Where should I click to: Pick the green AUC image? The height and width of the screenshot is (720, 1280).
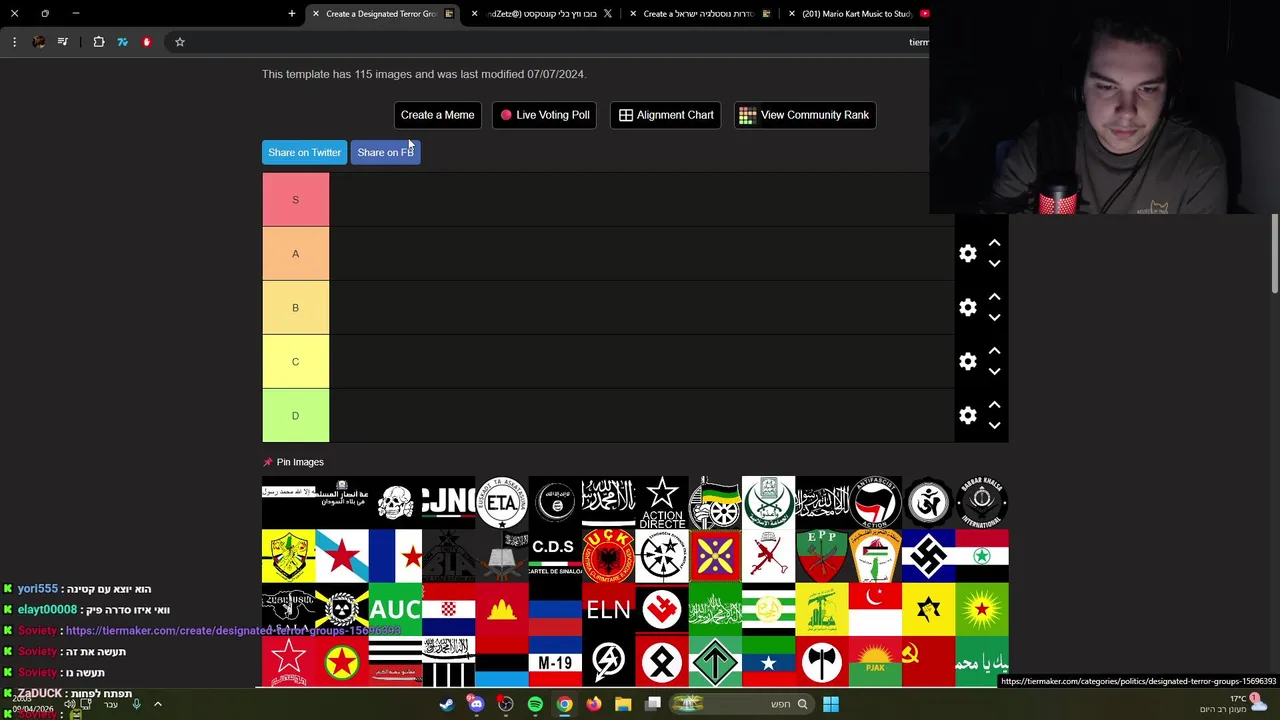click(395, 610)
